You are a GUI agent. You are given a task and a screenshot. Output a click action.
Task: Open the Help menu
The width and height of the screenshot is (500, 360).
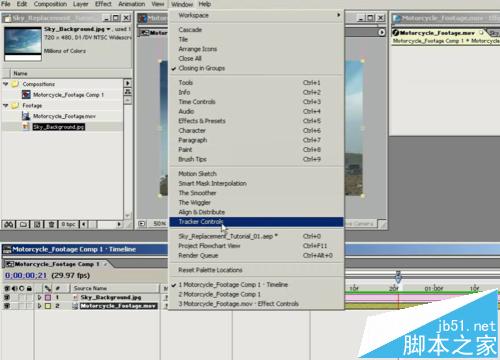click(x=205, y=4)
